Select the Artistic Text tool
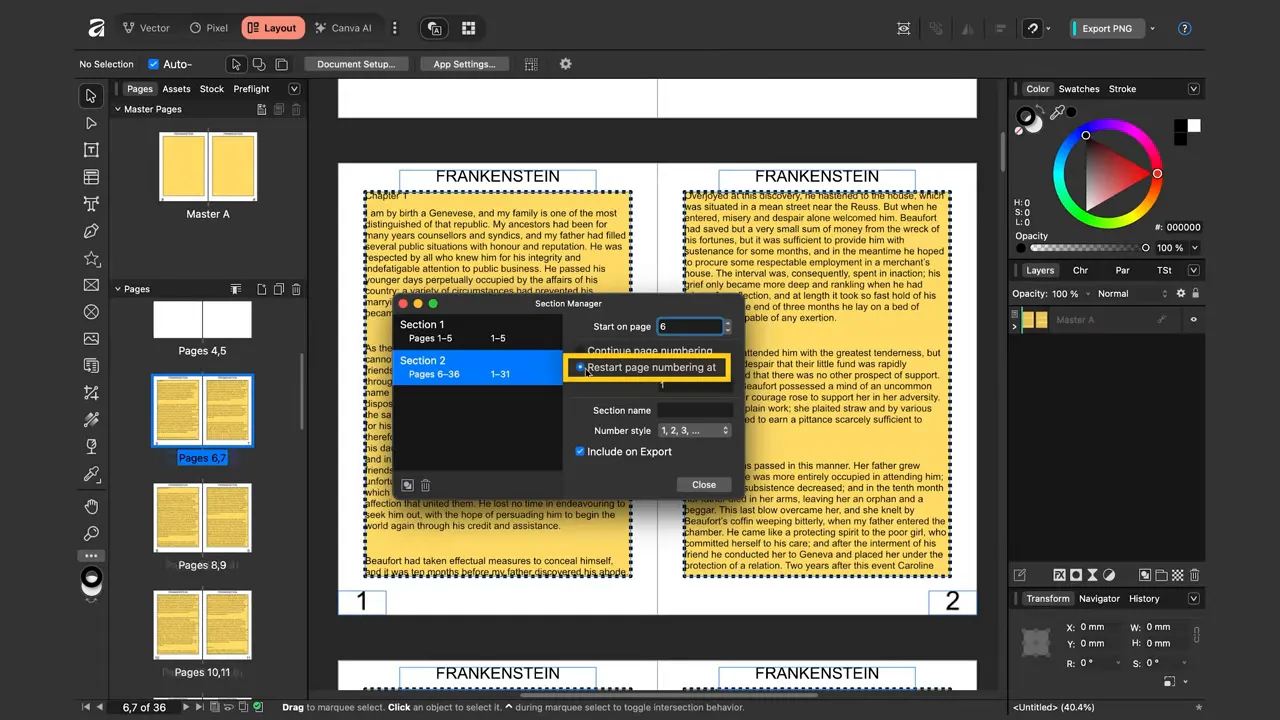1280x720 pixels. pos(91,204)
